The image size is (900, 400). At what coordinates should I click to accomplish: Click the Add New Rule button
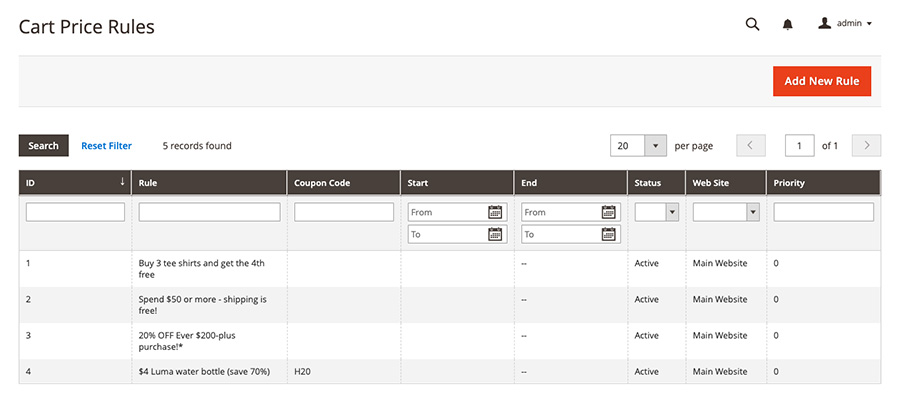(x=821, y=81)
